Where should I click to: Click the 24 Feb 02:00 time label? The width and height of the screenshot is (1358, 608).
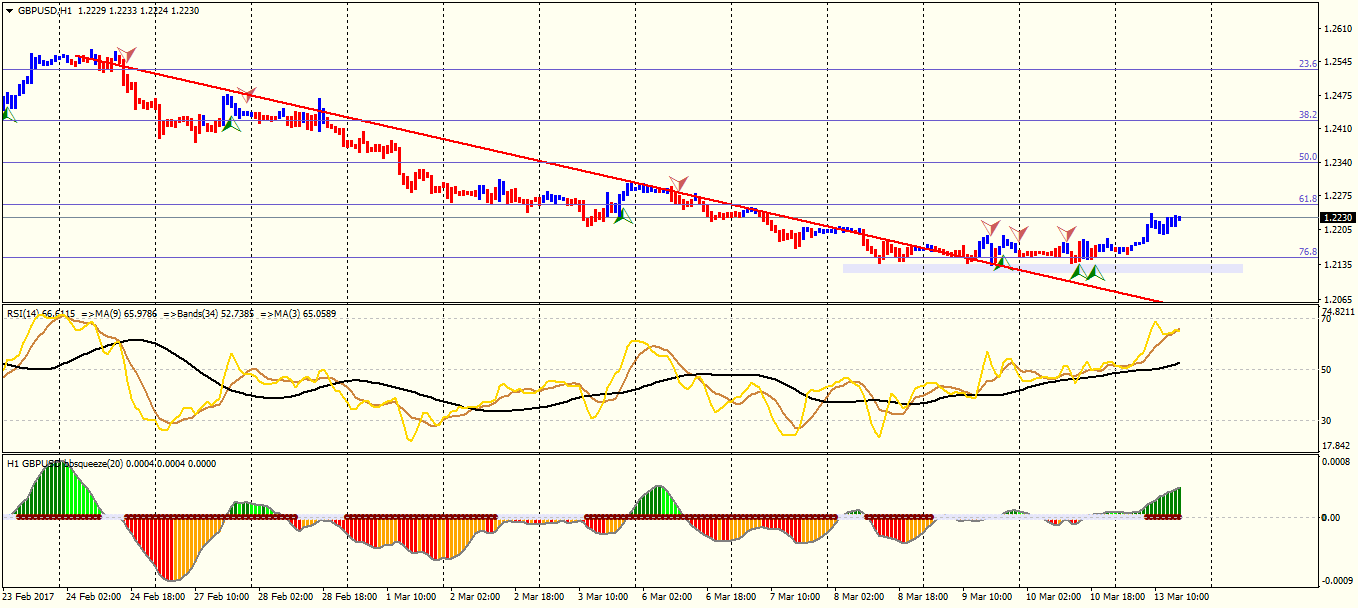tap(95, 597)
